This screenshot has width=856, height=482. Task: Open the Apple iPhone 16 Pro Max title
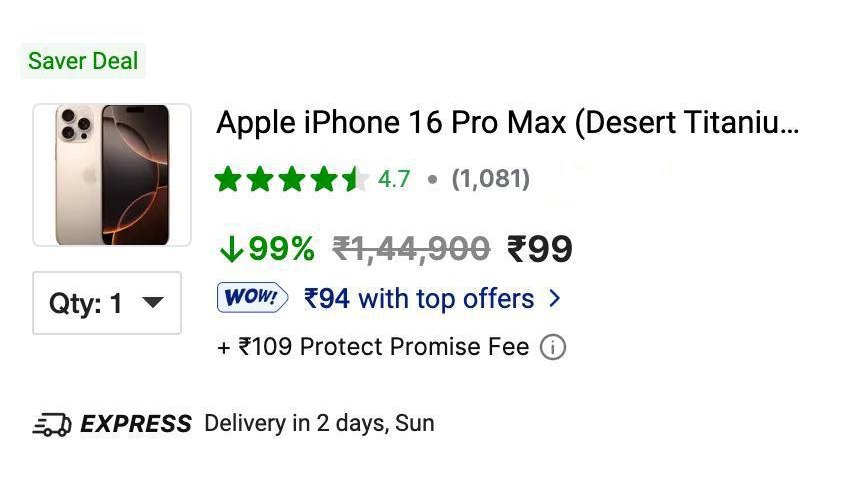[x=508, y=123]
